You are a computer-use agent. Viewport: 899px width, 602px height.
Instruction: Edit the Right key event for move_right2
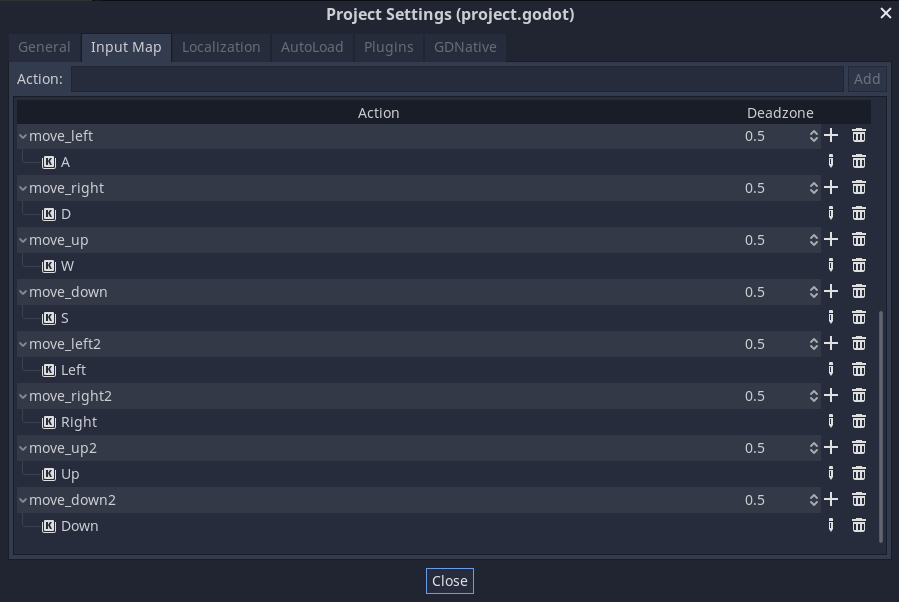point(830,421)
